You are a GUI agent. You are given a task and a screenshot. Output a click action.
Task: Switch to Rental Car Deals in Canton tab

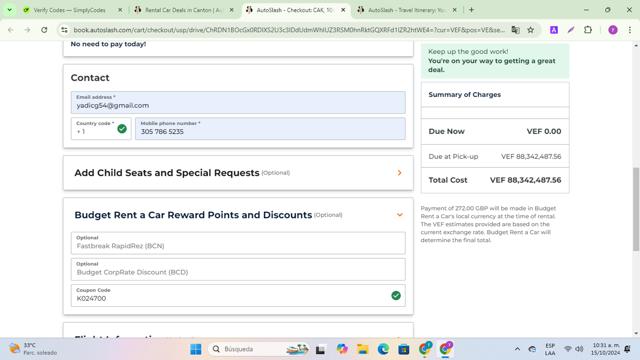[x=183, y=10]
